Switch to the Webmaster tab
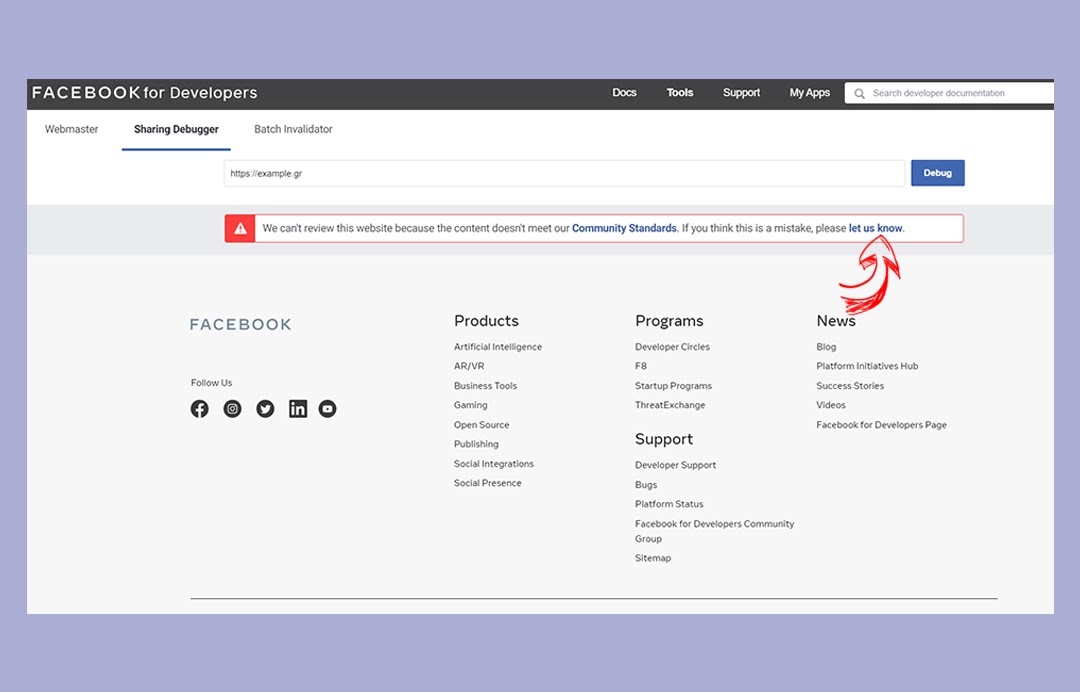Screen dimensions: 1080x692 pos(72,129)
